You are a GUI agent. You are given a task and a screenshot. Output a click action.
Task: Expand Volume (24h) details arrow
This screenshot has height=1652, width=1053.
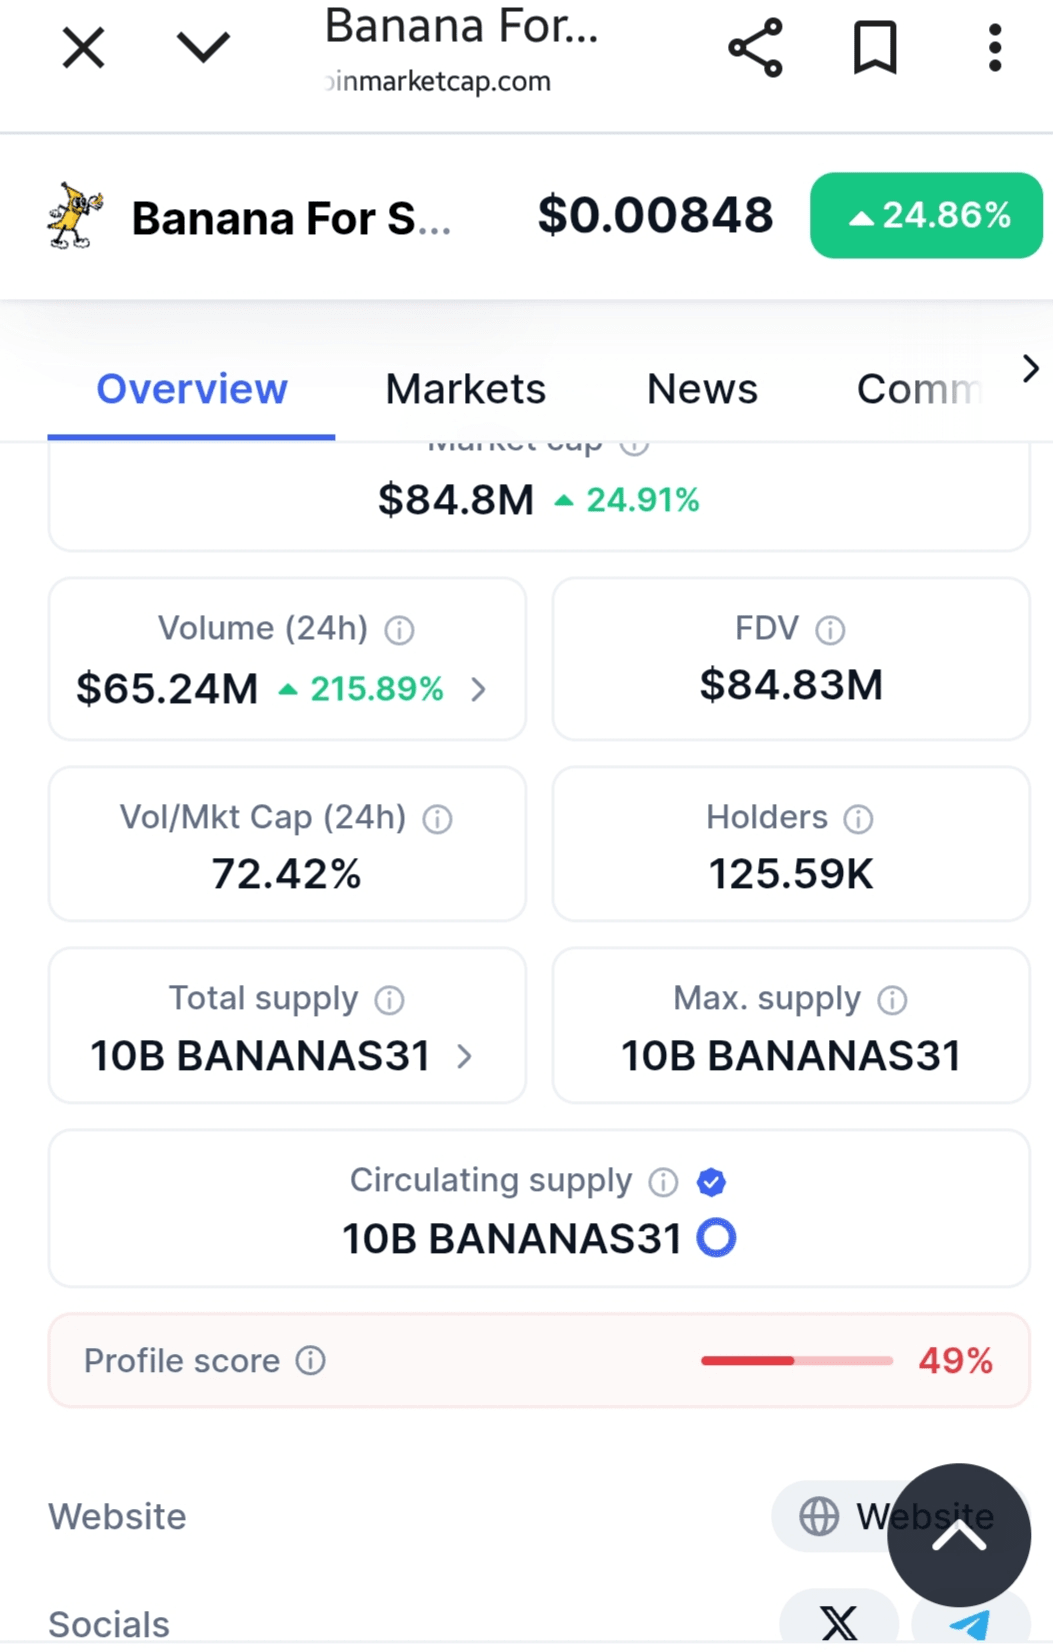coord(479,689)
